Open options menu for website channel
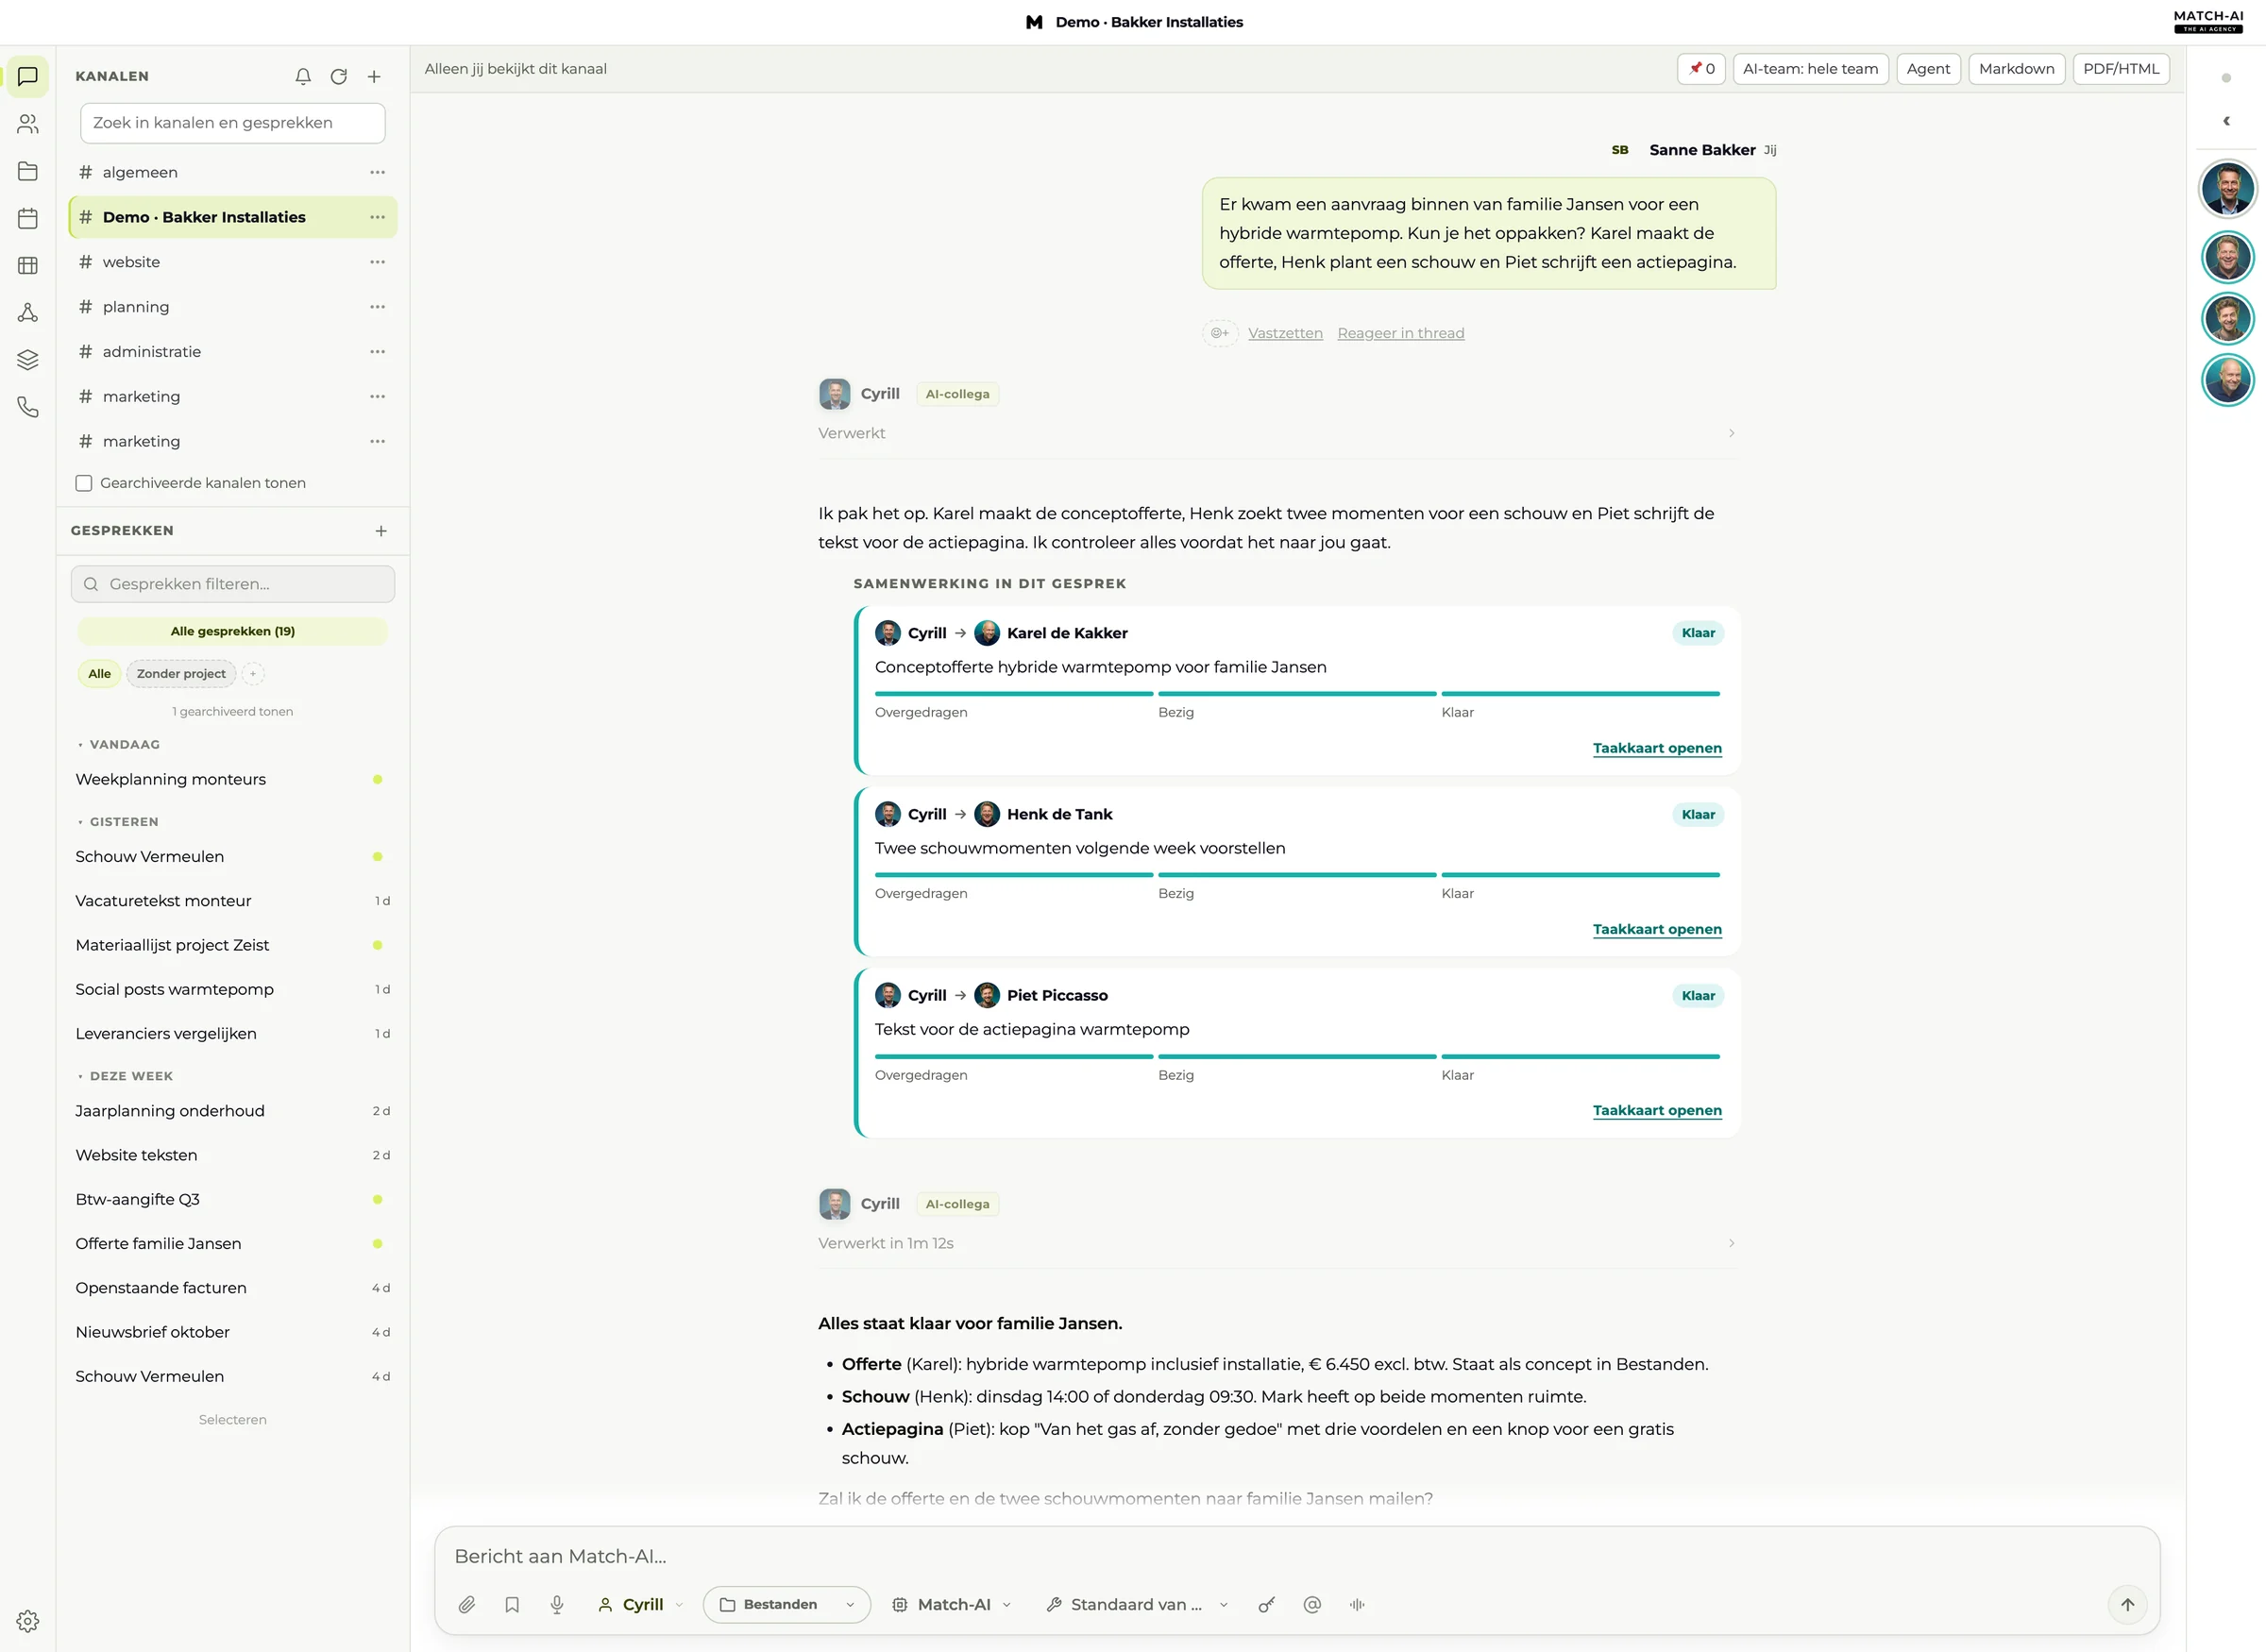The height and width of the screenshot is (1652, 2266). [377, 262]
